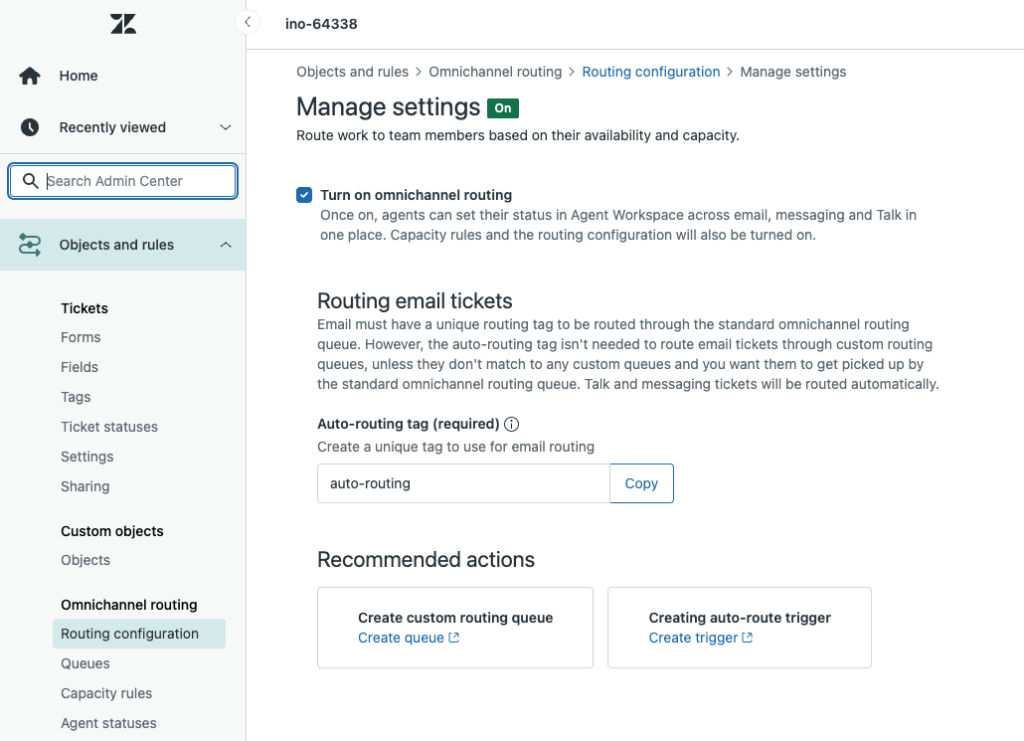Click the search magnifier icon
The image size is (1024, 741).
pyautogui.click(x=29, y=181)
